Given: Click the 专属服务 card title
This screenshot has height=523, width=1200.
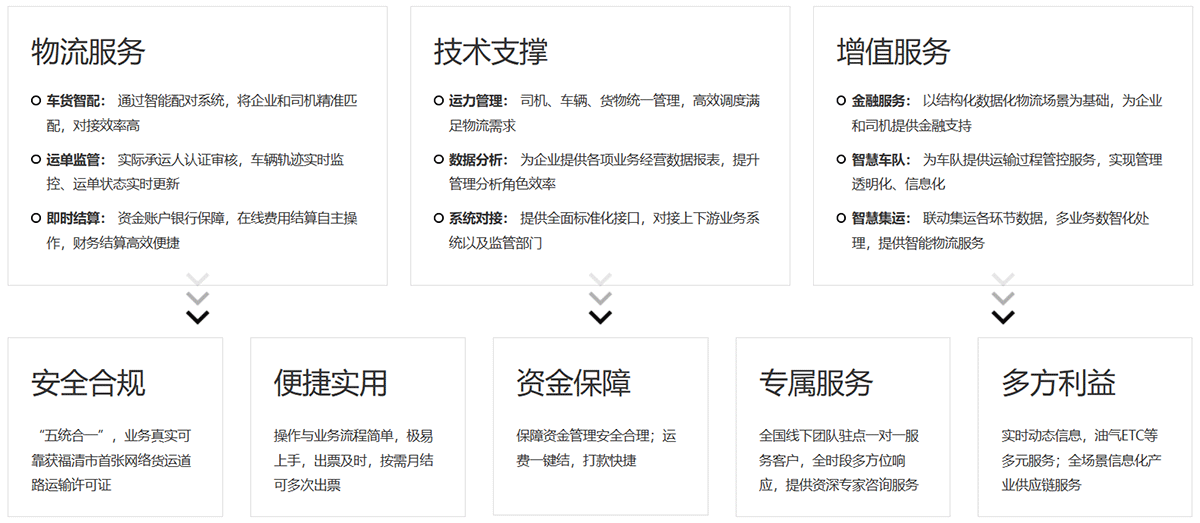Looking at the screenshot, I should [x=816, y=382].
